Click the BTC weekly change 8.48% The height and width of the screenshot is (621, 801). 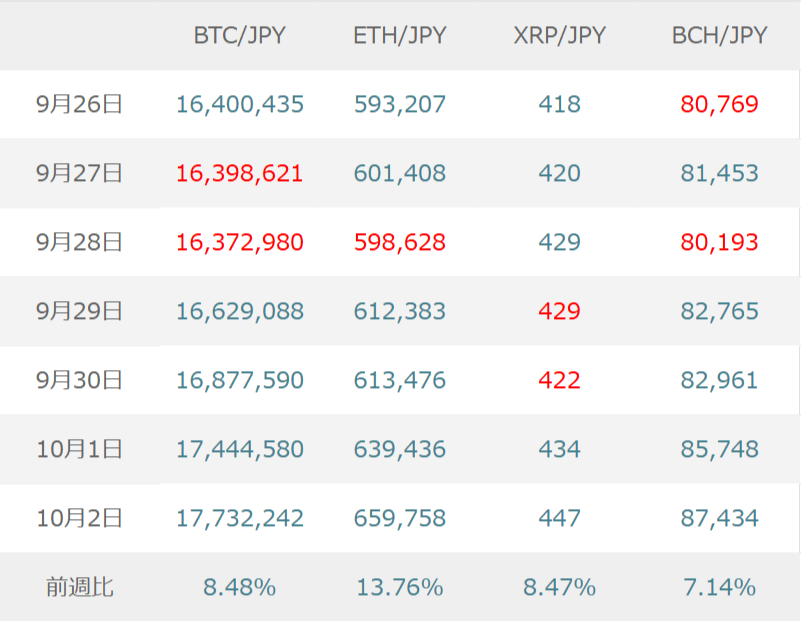239,587
